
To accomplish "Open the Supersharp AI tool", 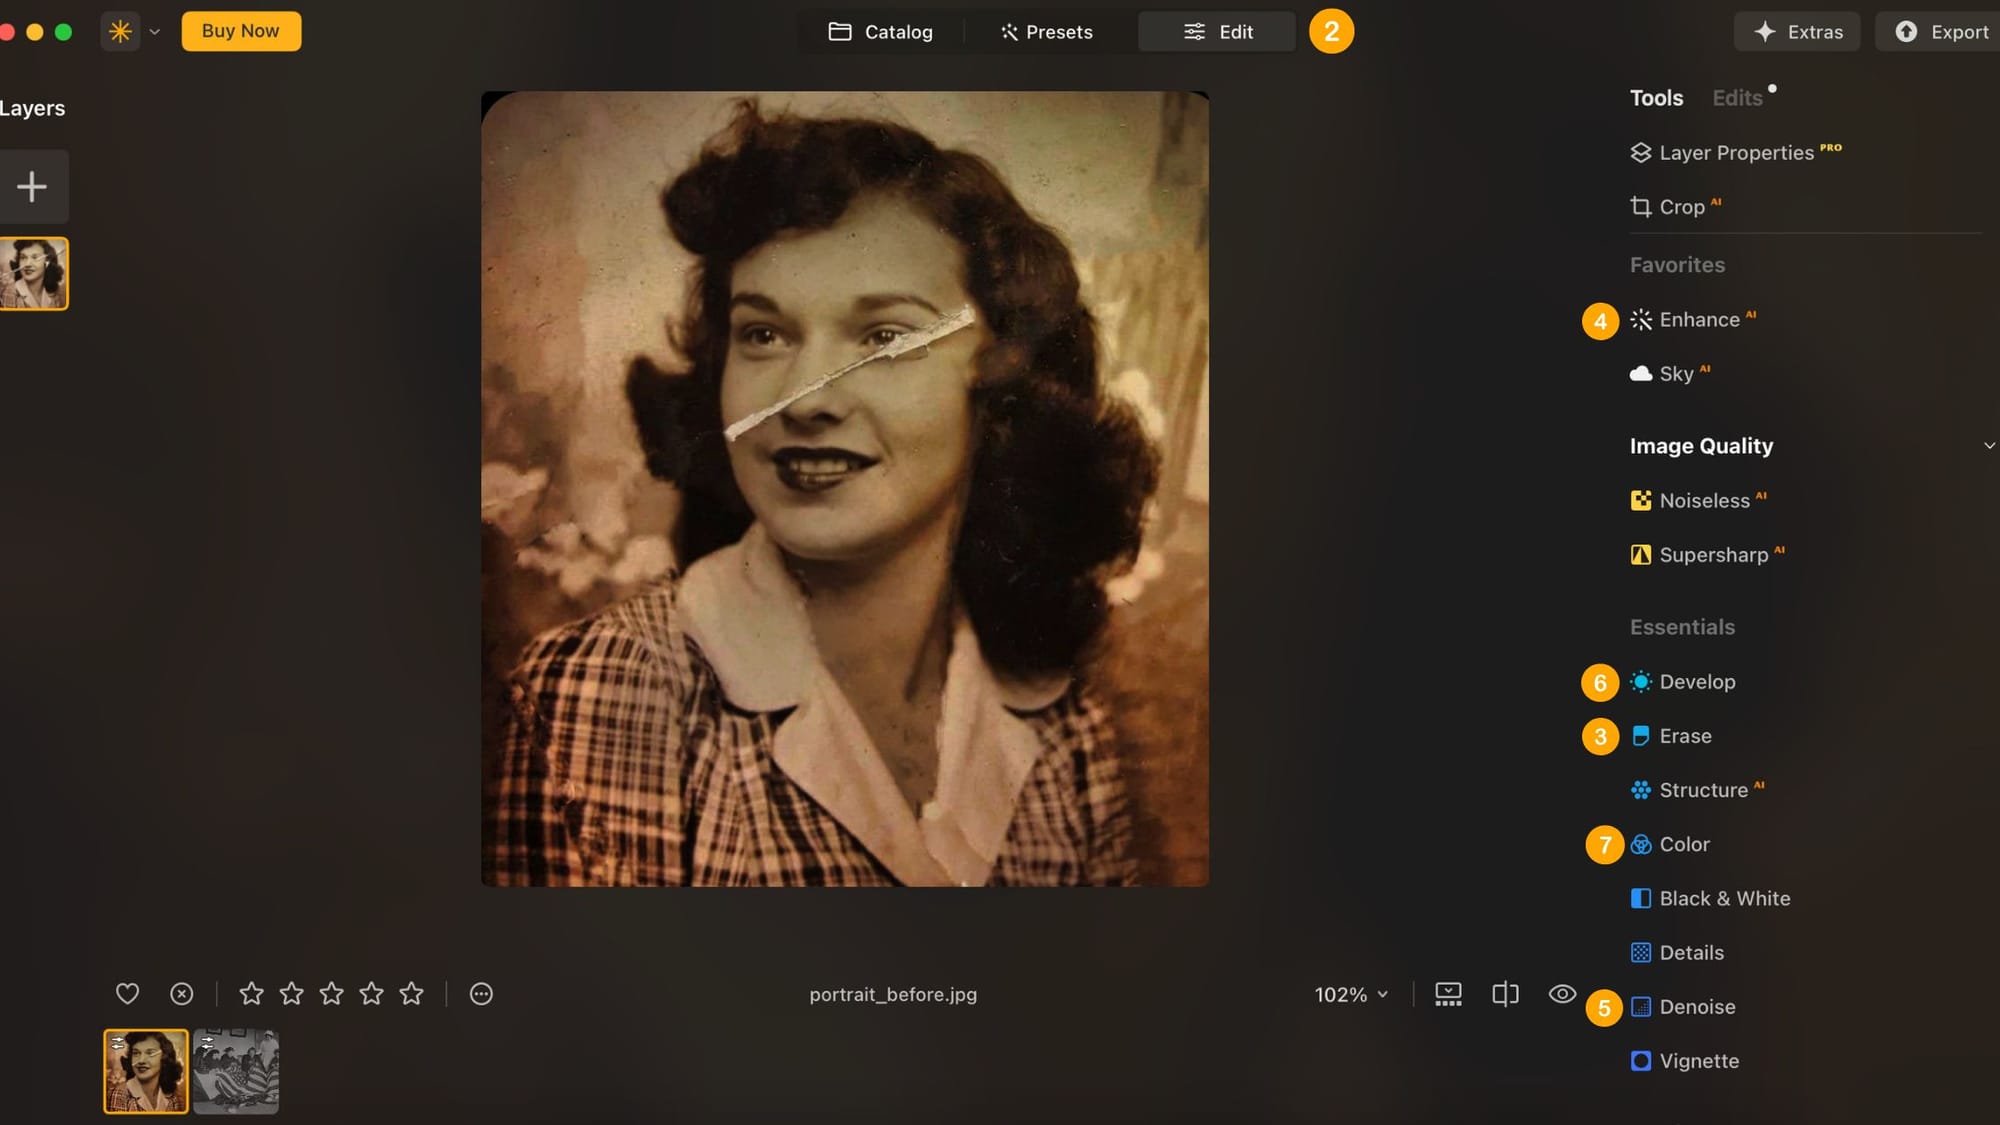I will pos(1713,554).
